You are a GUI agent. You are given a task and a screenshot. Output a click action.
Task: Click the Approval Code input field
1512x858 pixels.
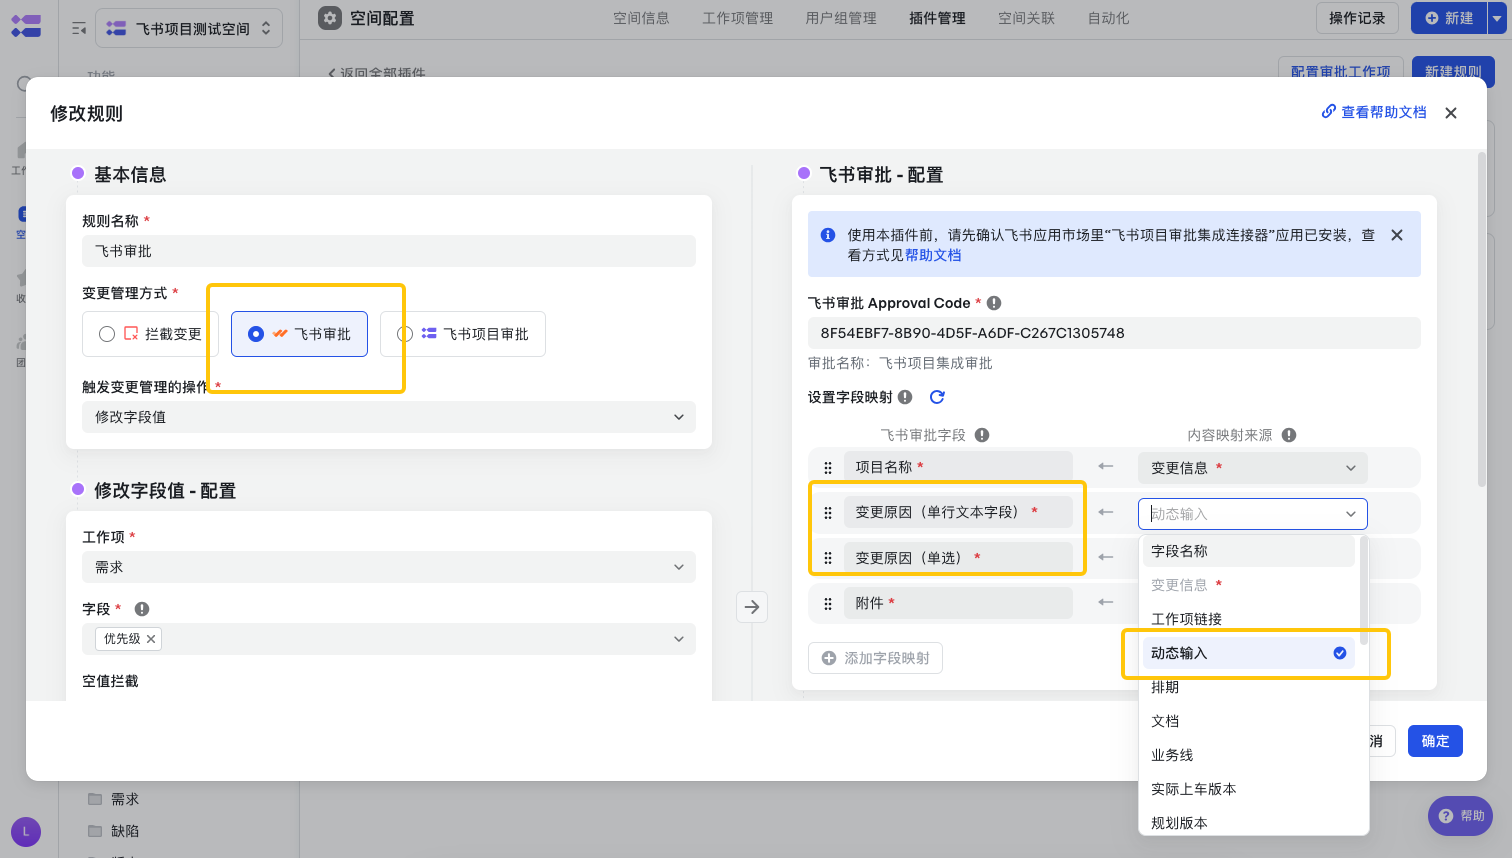click(1114, 333)
